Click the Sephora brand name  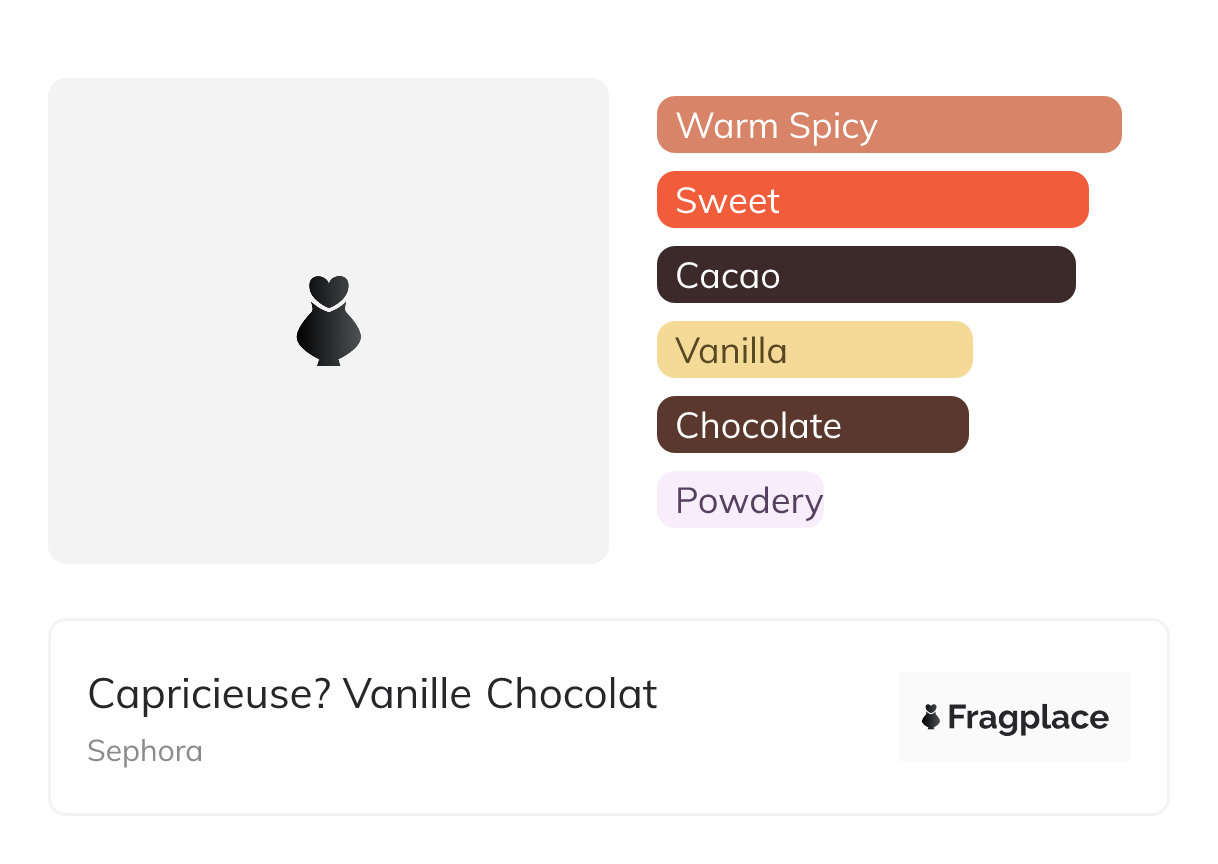click(x=145, y=751)
